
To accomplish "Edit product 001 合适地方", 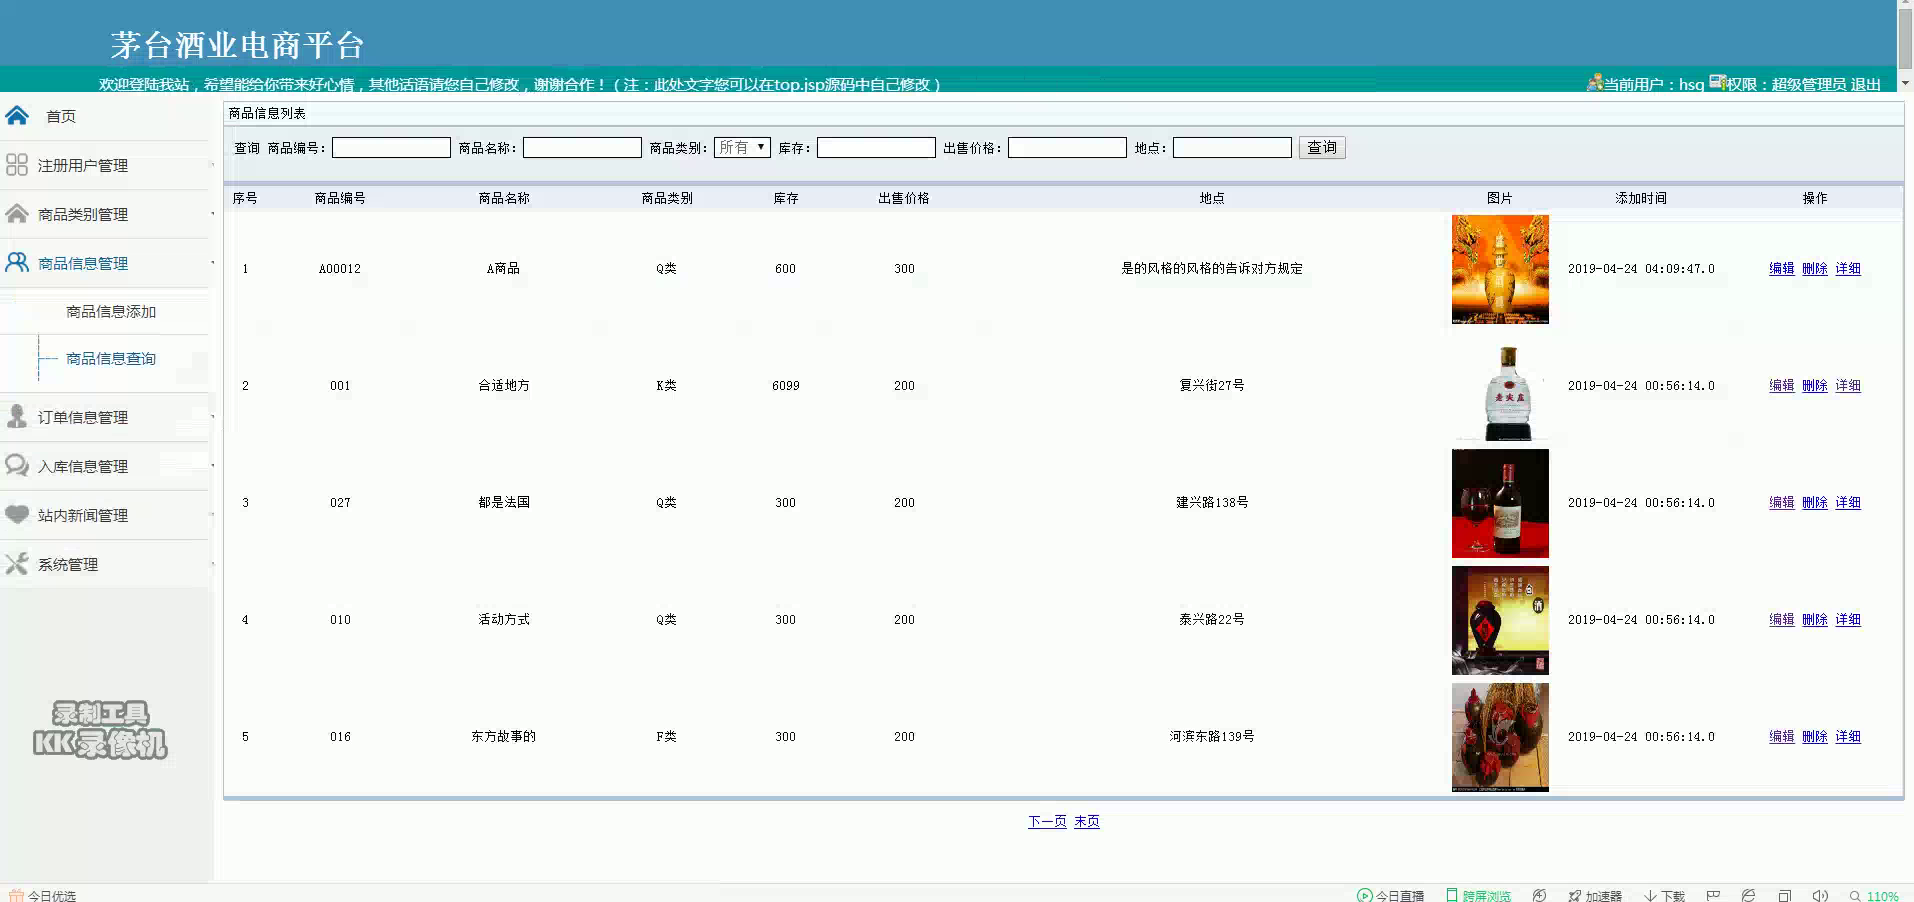I will coord(1782,385).
